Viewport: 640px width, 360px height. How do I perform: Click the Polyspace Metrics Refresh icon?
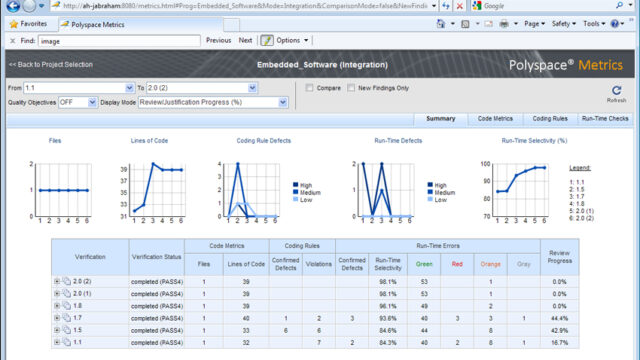[x=616, y=90]
